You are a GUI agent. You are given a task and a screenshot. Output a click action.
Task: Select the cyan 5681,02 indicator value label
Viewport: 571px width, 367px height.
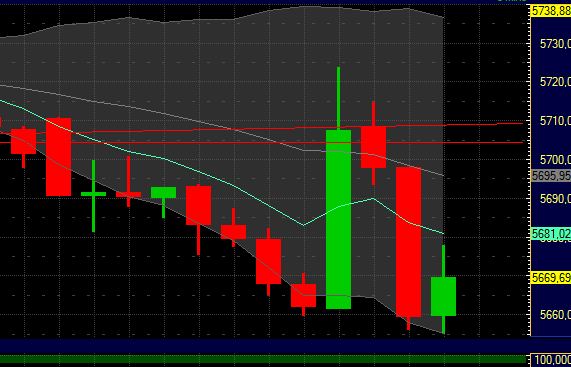pos(551,233)
